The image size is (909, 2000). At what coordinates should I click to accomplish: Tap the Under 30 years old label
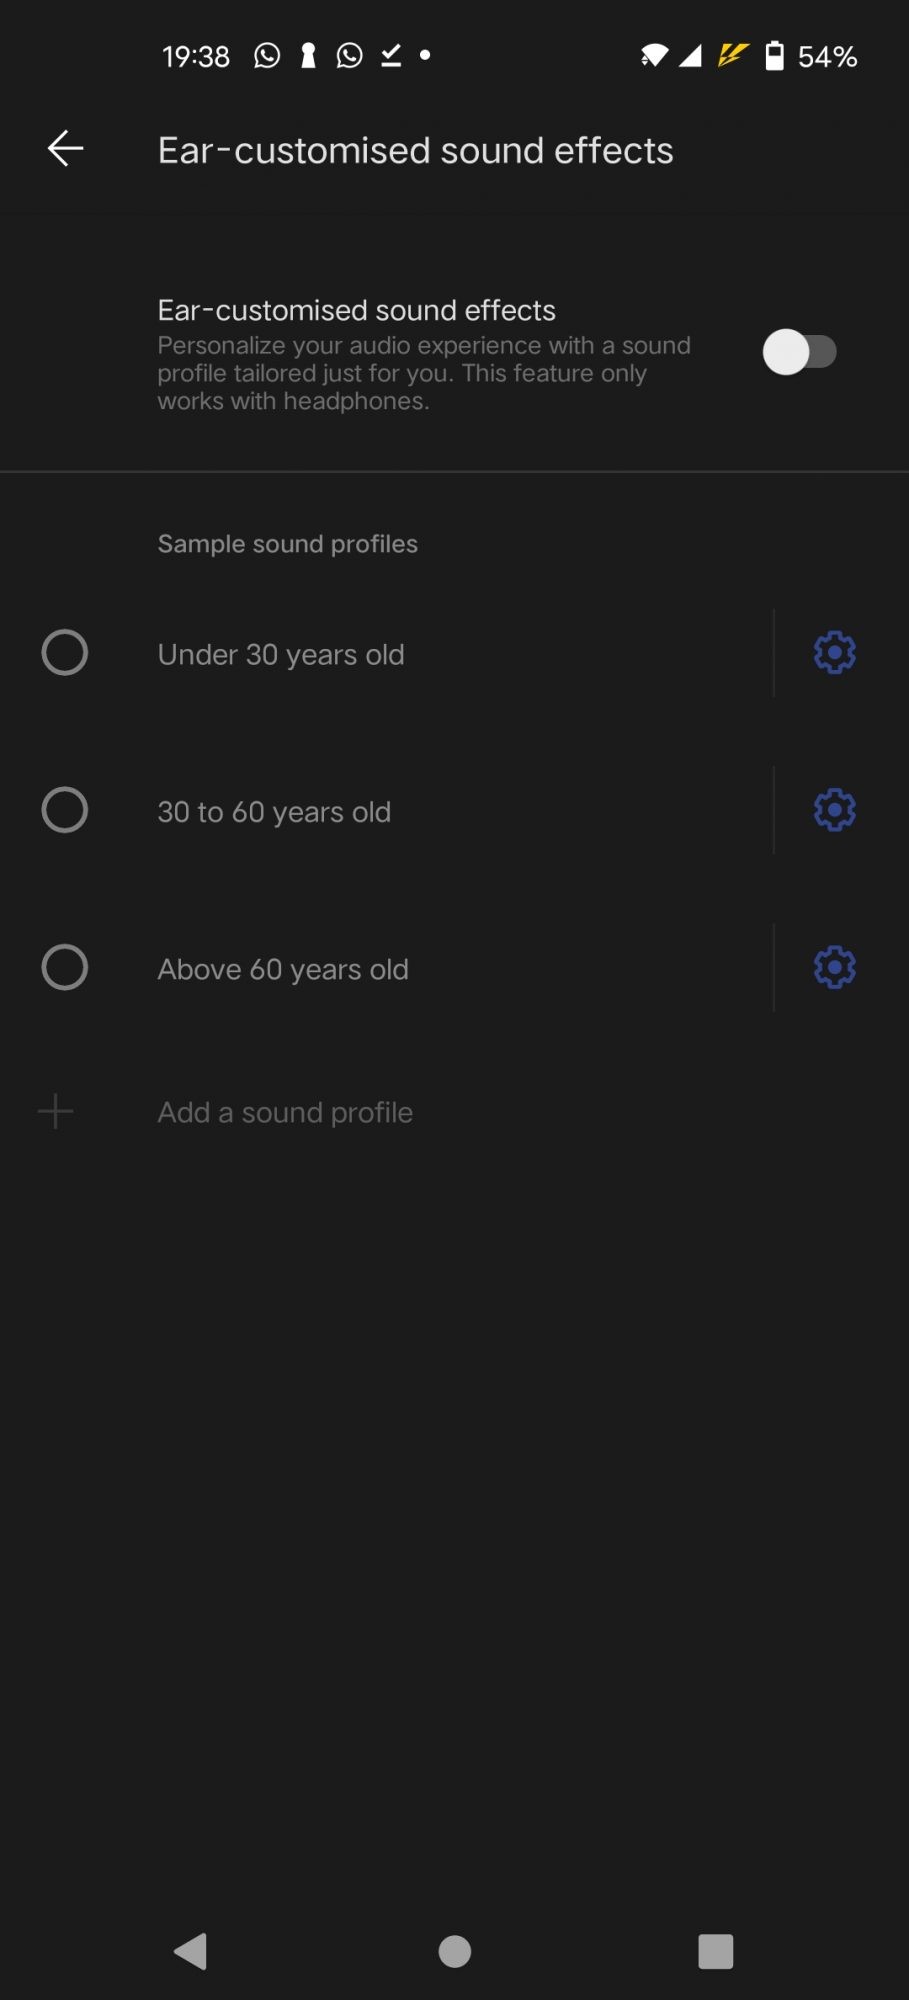click(x=281, y=654)
